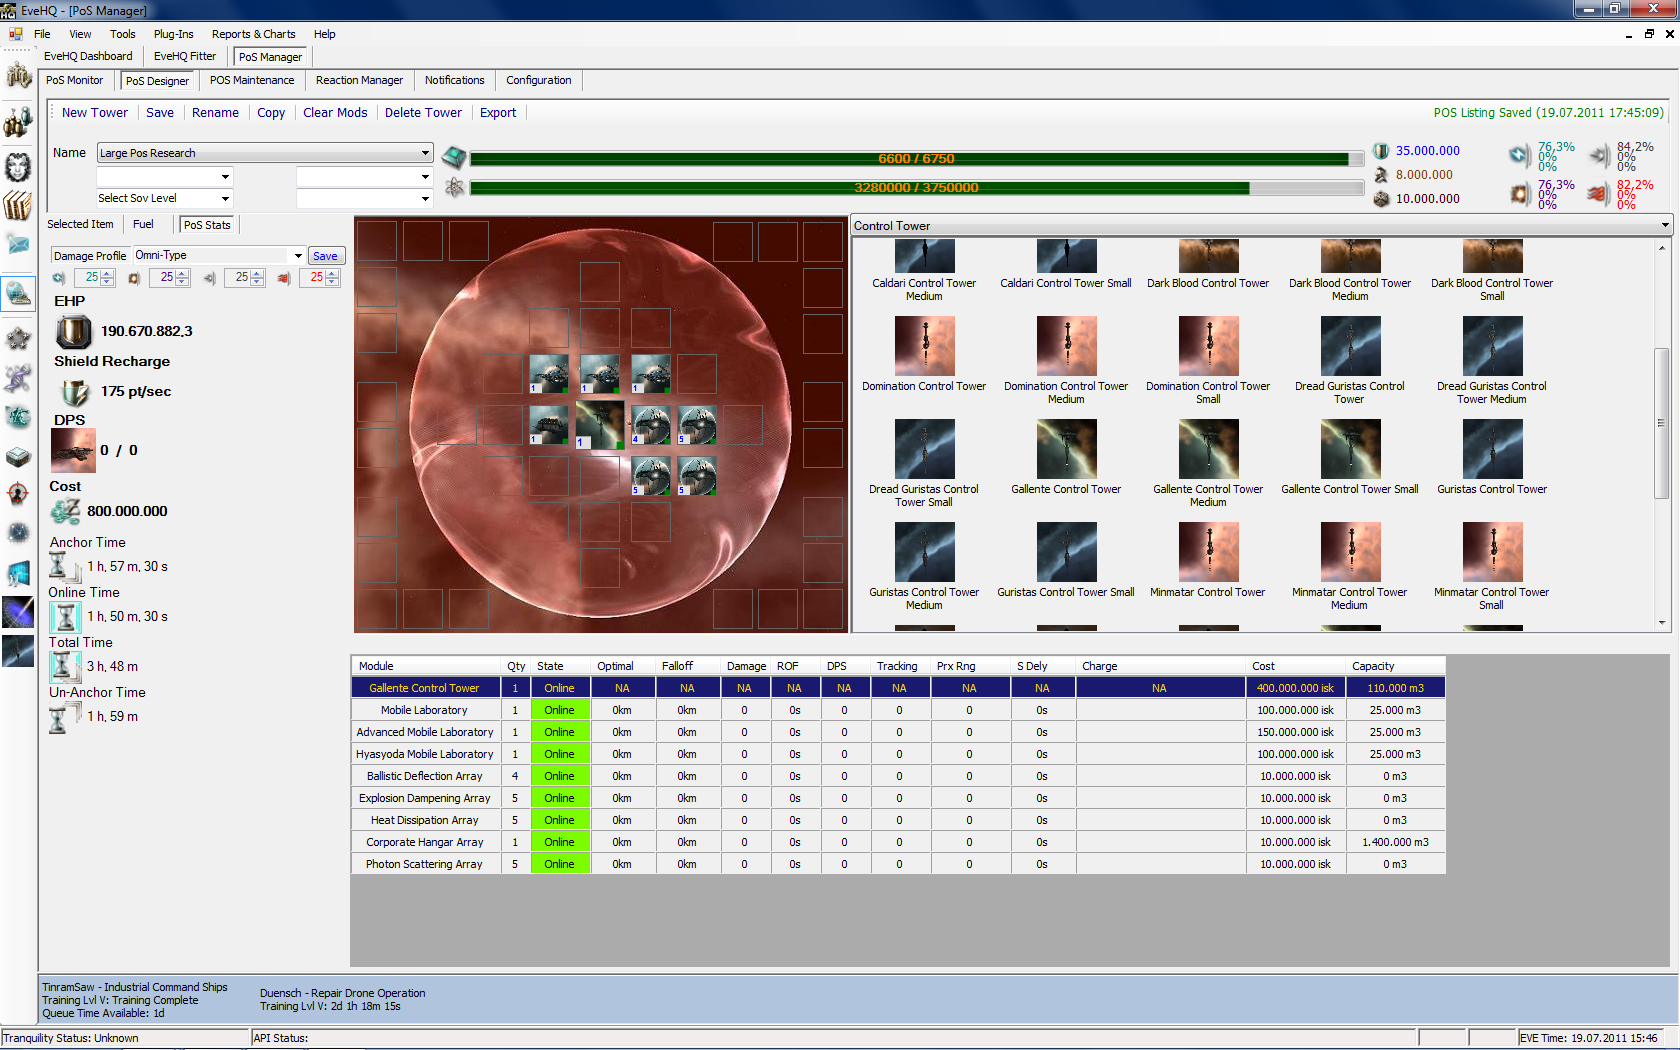The height and width of the screenshot is (1050, 1680).
Task: Click the red target crosshair sidebar icon
Action: click(x=18, y=494)
